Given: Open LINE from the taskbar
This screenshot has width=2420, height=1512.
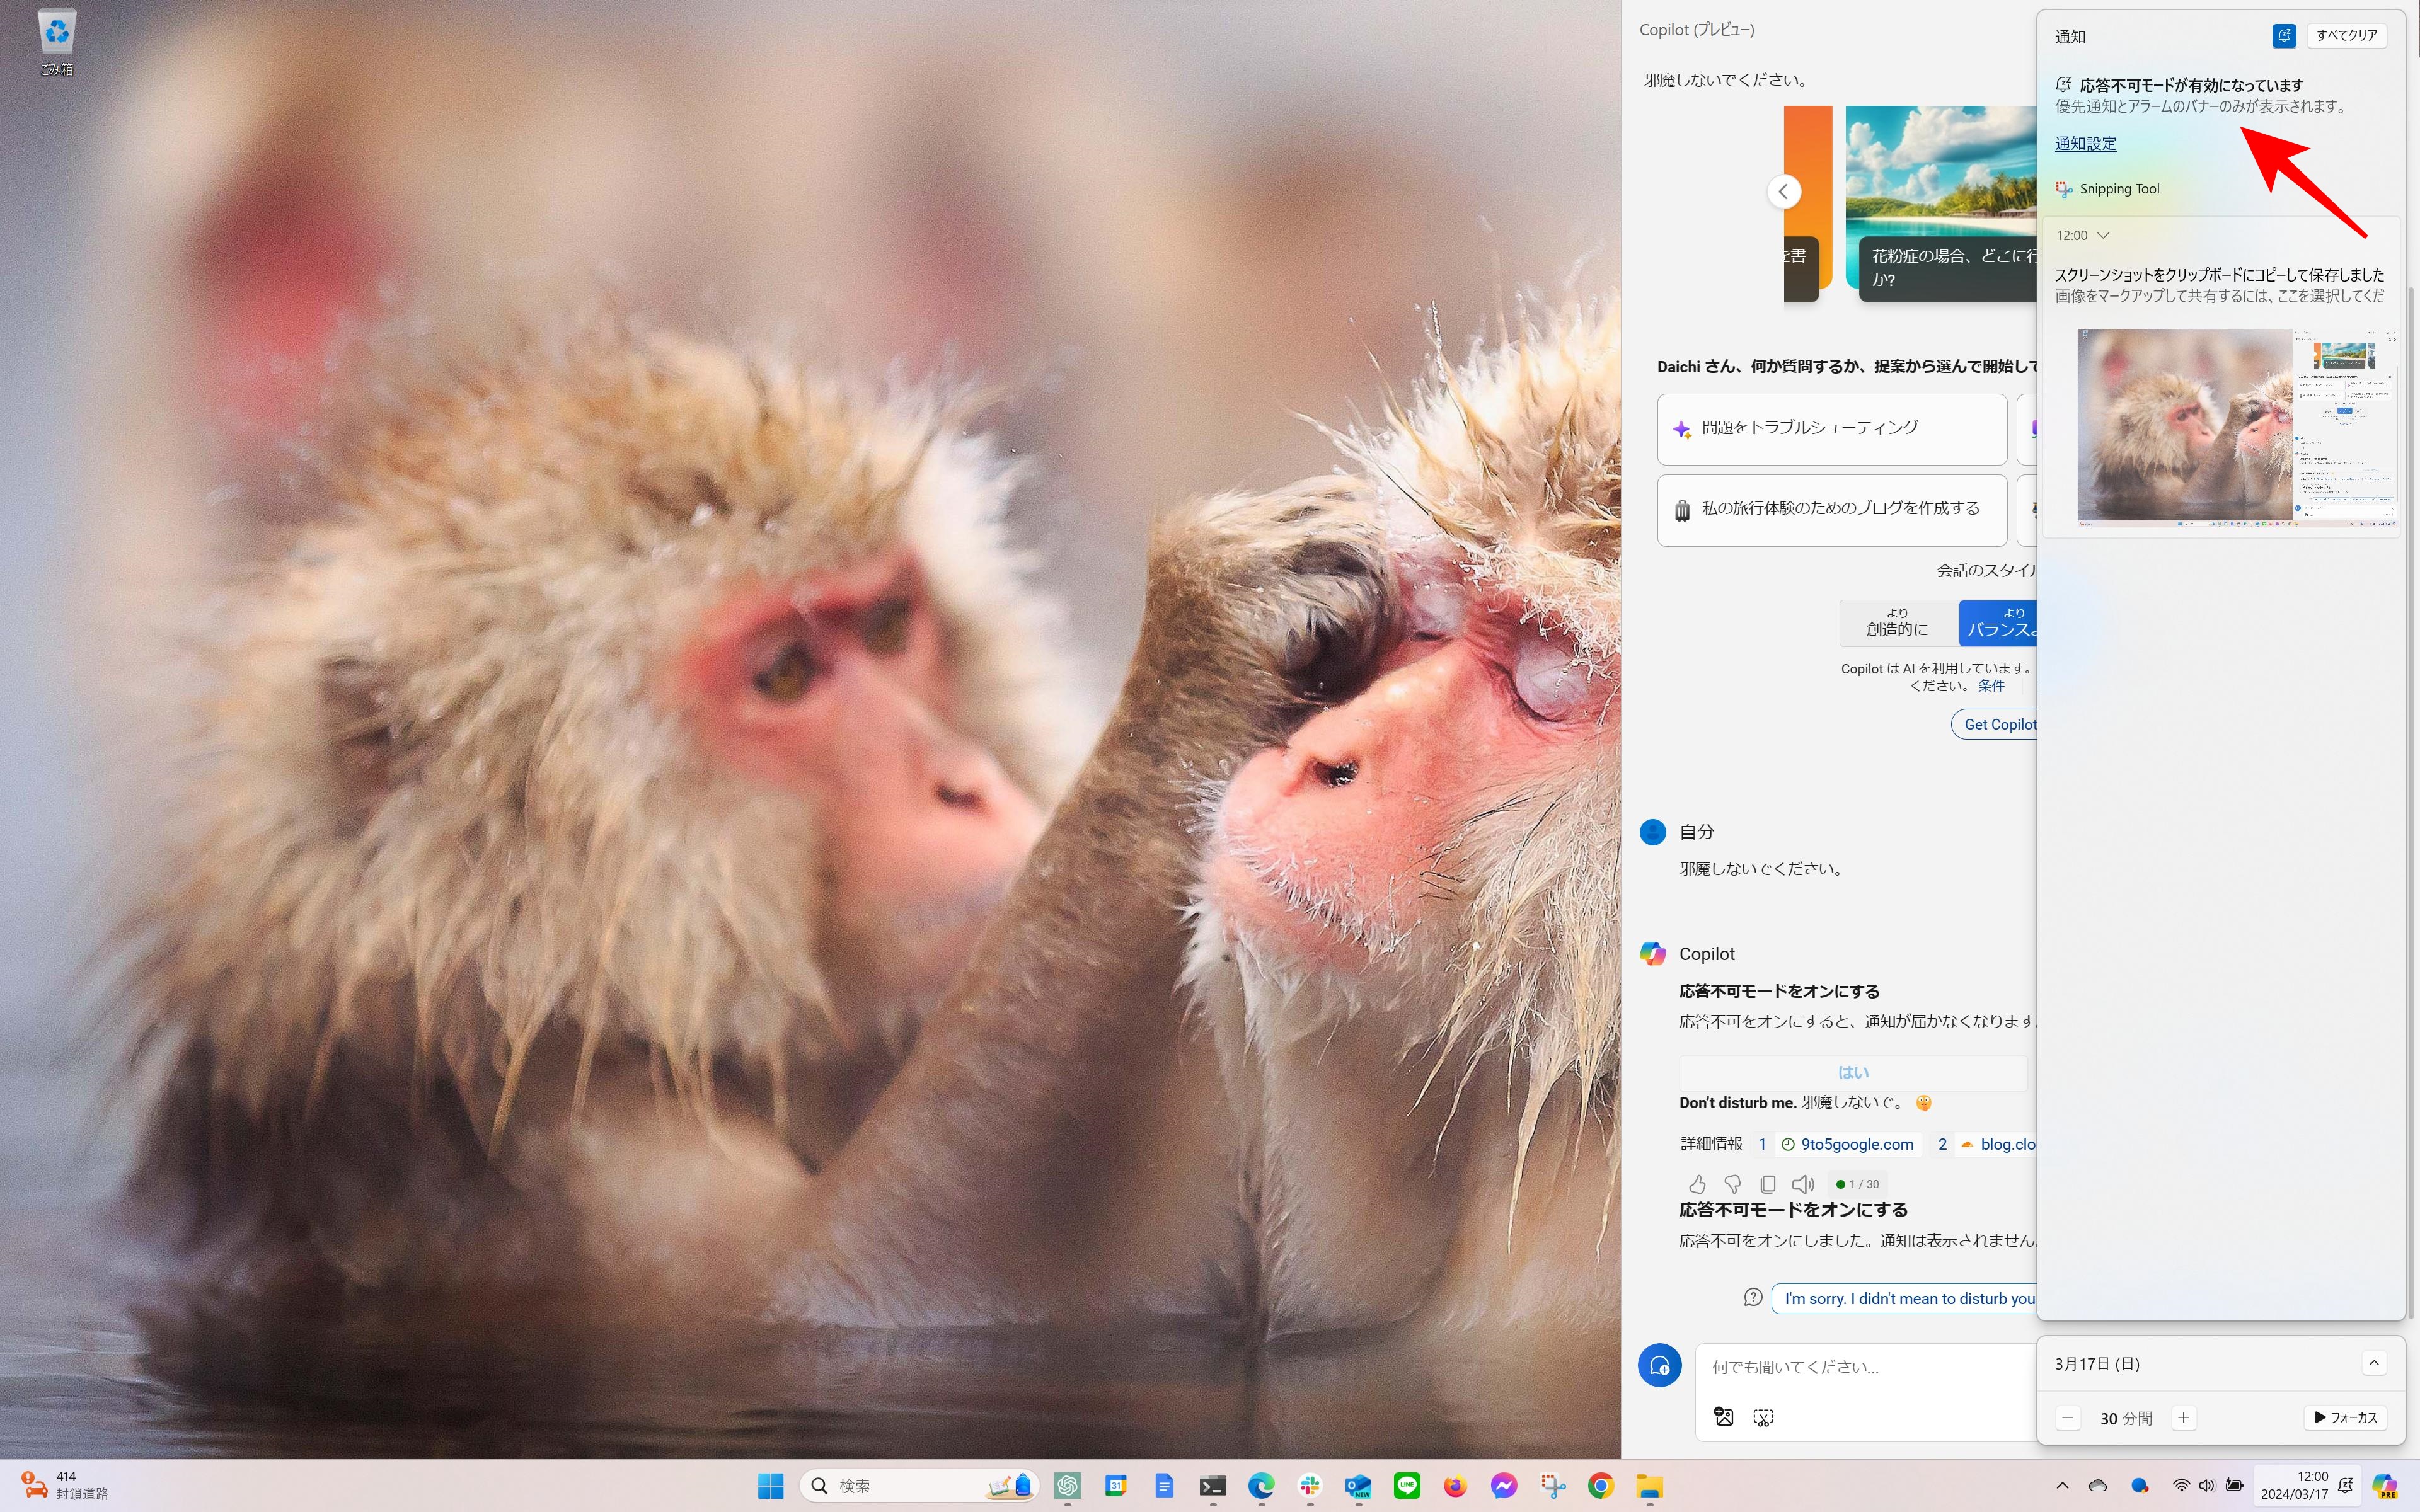Looking at the screenshot, I should (1407, 1486).
